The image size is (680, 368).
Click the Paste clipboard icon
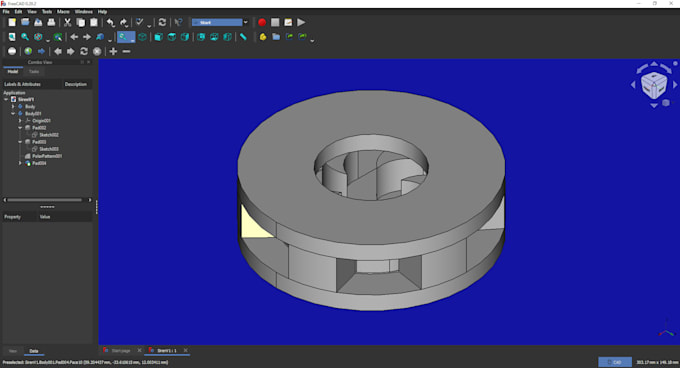click(94, 22)
